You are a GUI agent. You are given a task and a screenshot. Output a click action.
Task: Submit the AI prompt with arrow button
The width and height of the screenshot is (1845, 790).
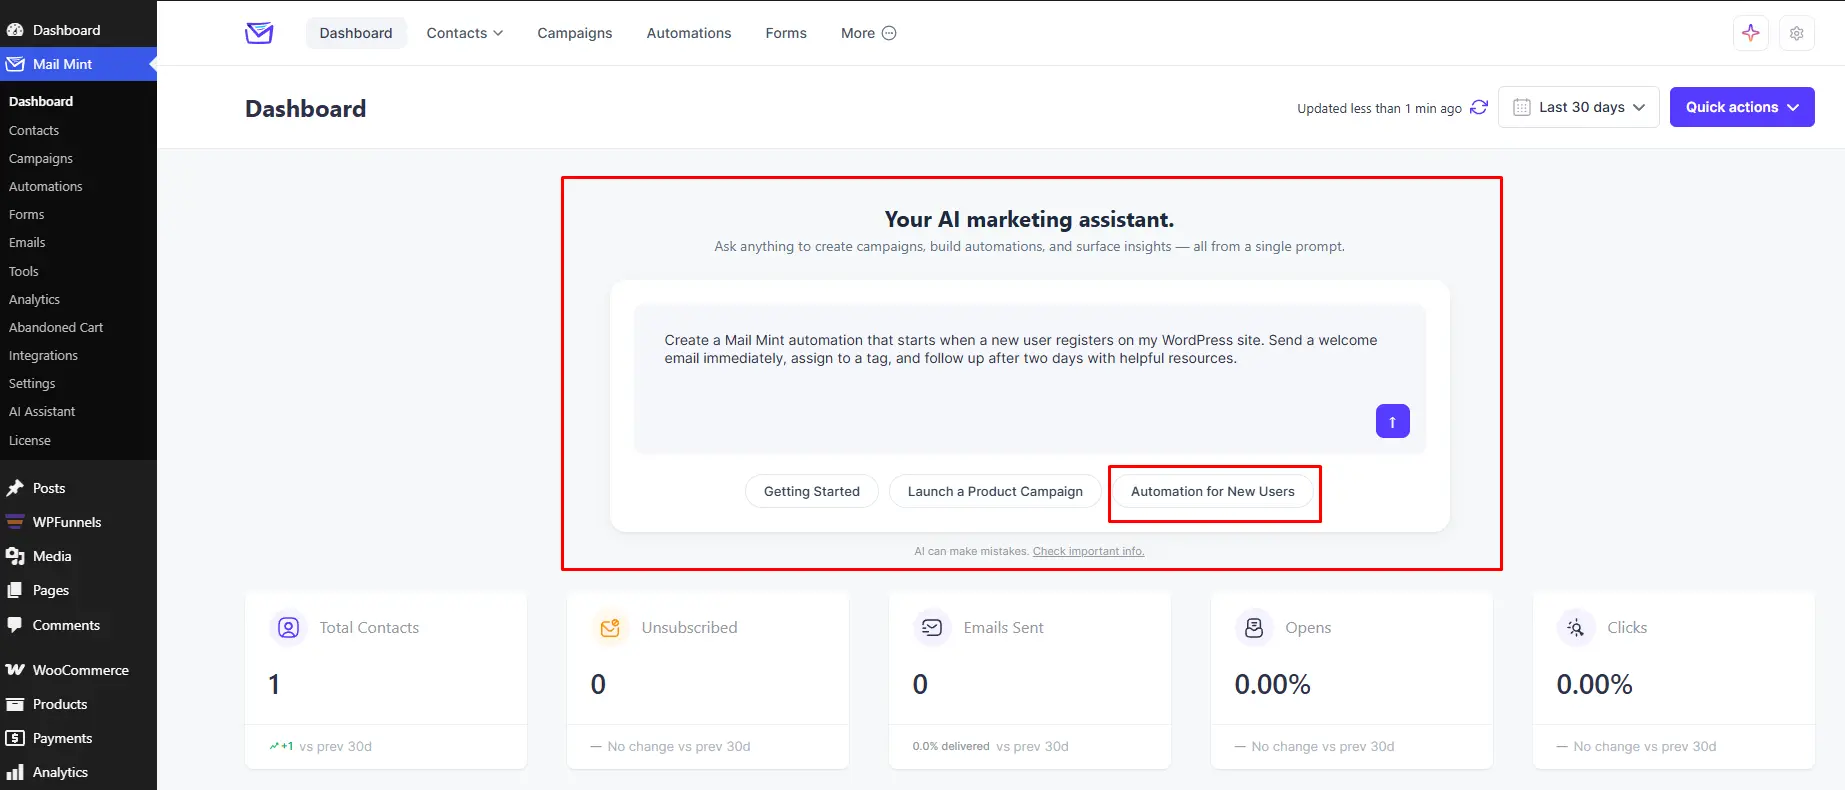[x=1393, y=421]
